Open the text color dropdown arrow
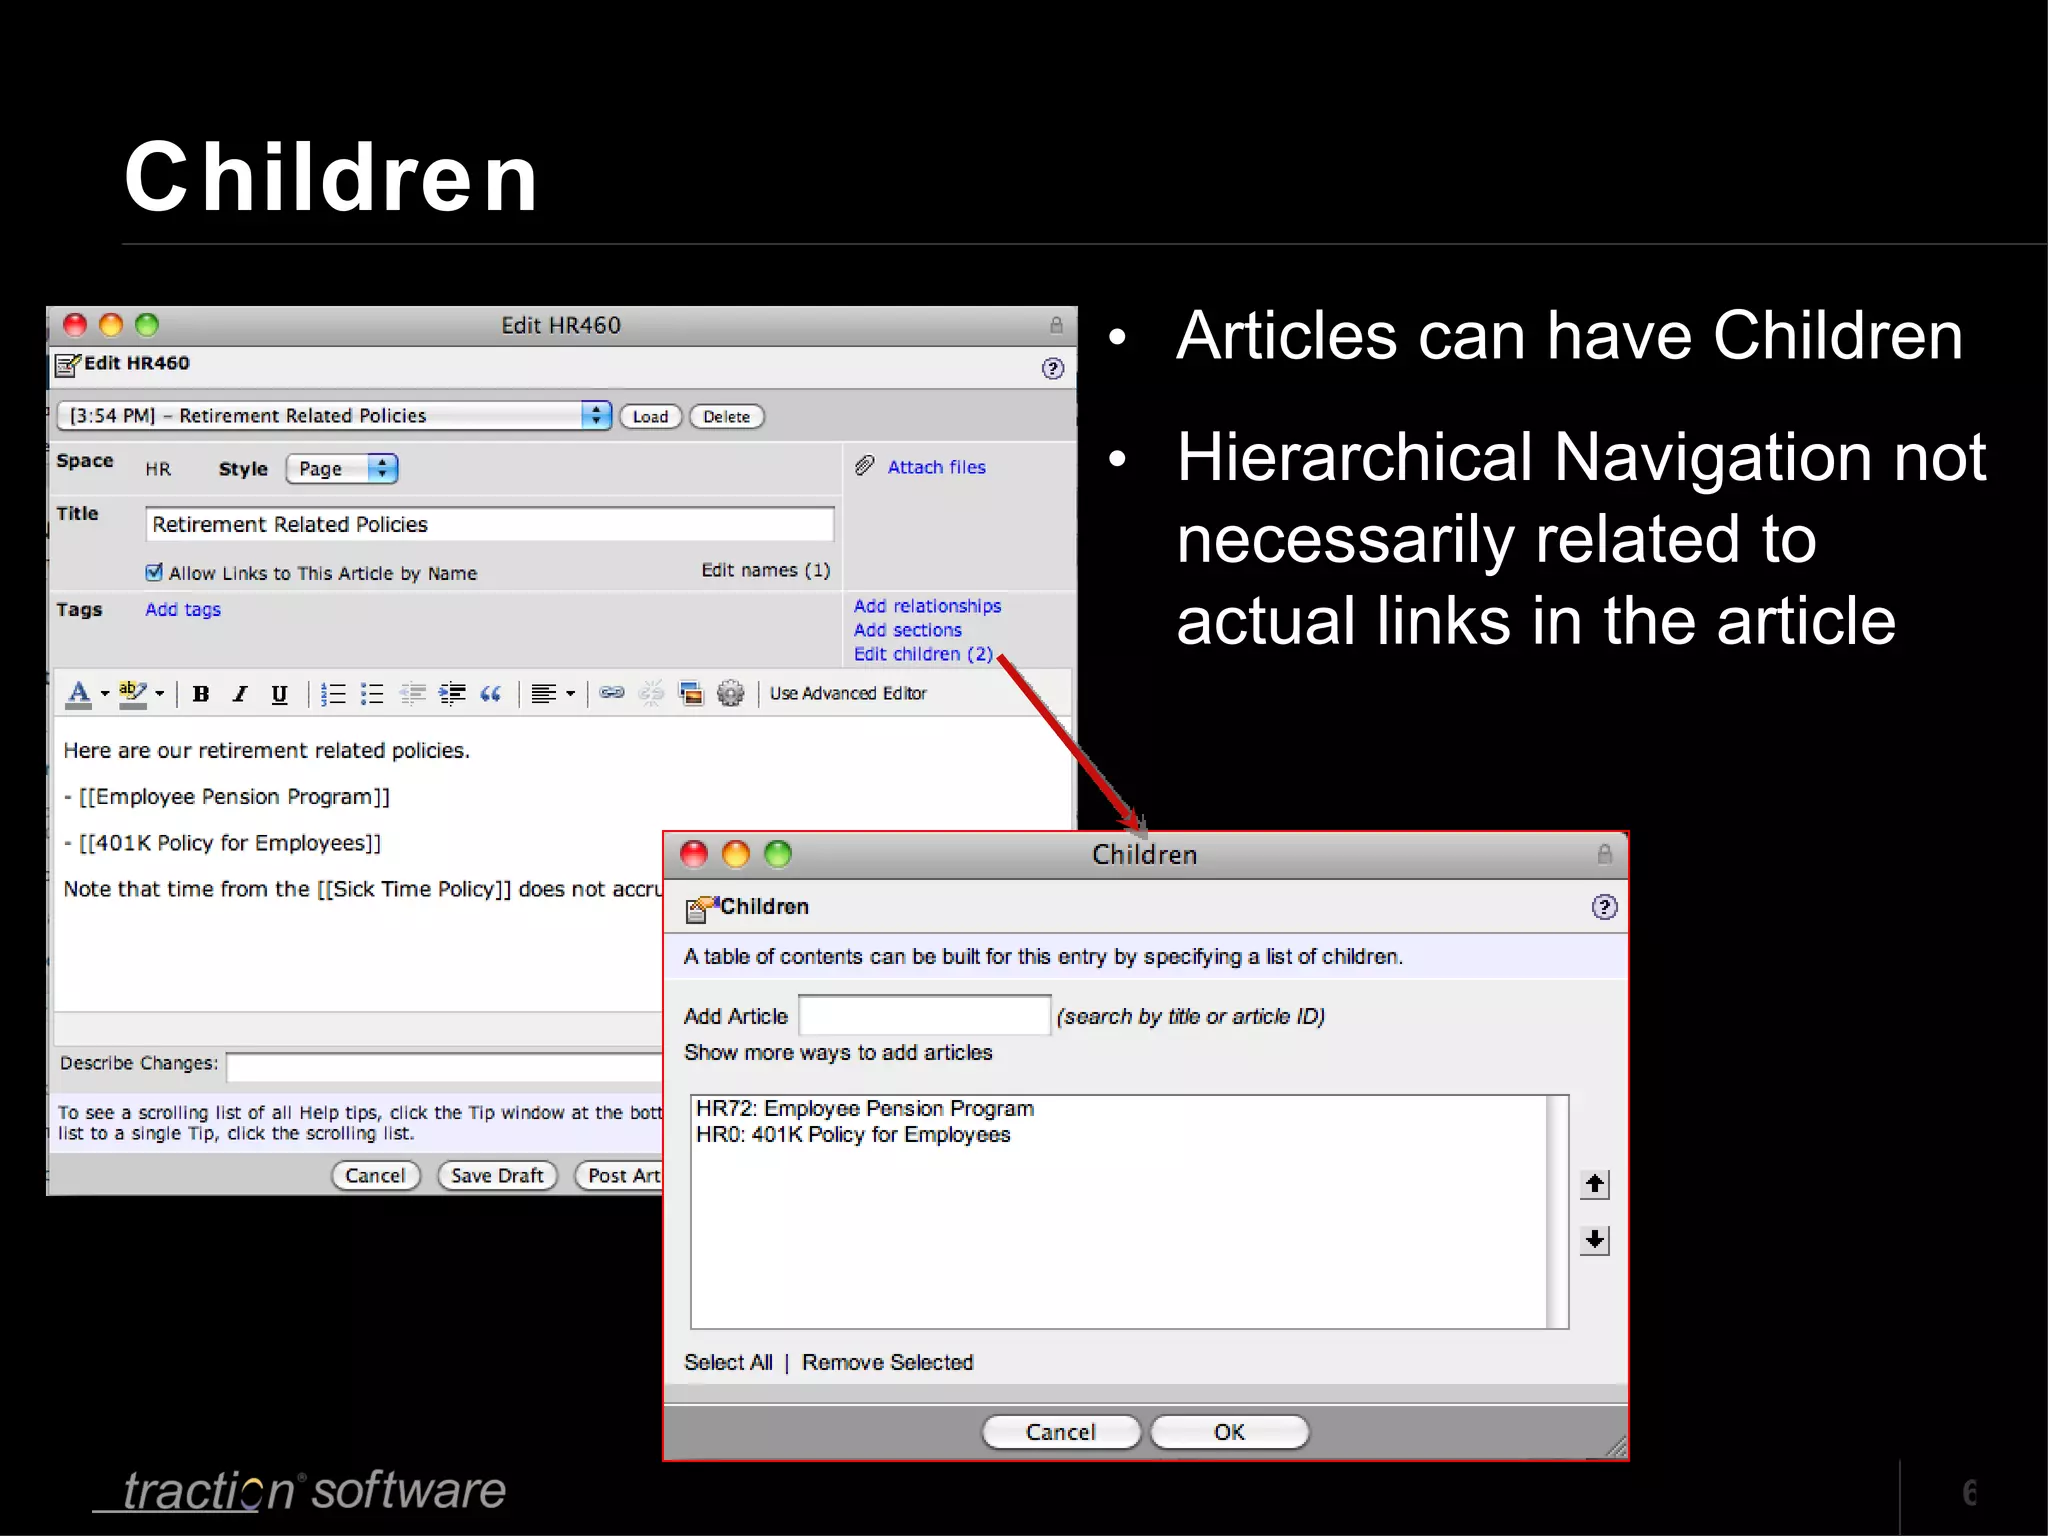Image resolution: width=2048 pixels, height=1536 pixels. [105, 693]
